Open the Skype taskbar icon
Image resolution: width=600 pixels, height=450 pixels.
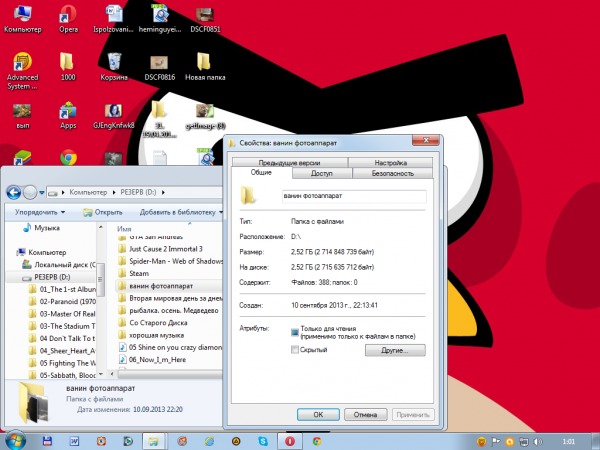[263, 441]
